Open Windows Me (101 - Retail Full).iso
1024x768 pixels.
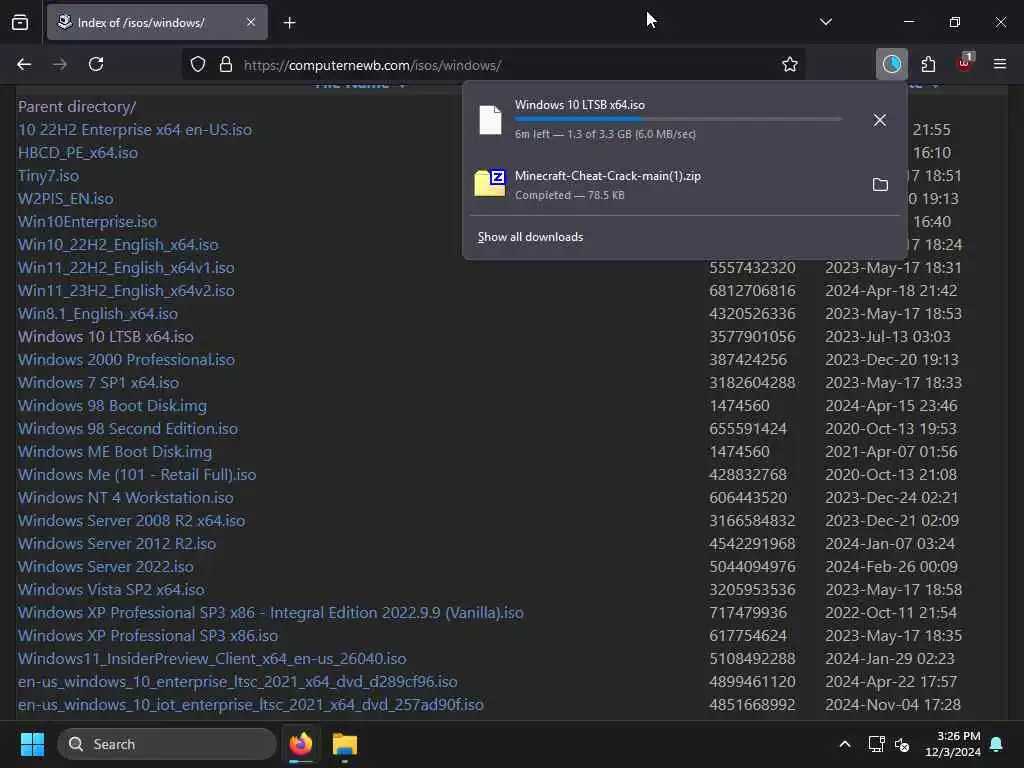tap(137, 475)
